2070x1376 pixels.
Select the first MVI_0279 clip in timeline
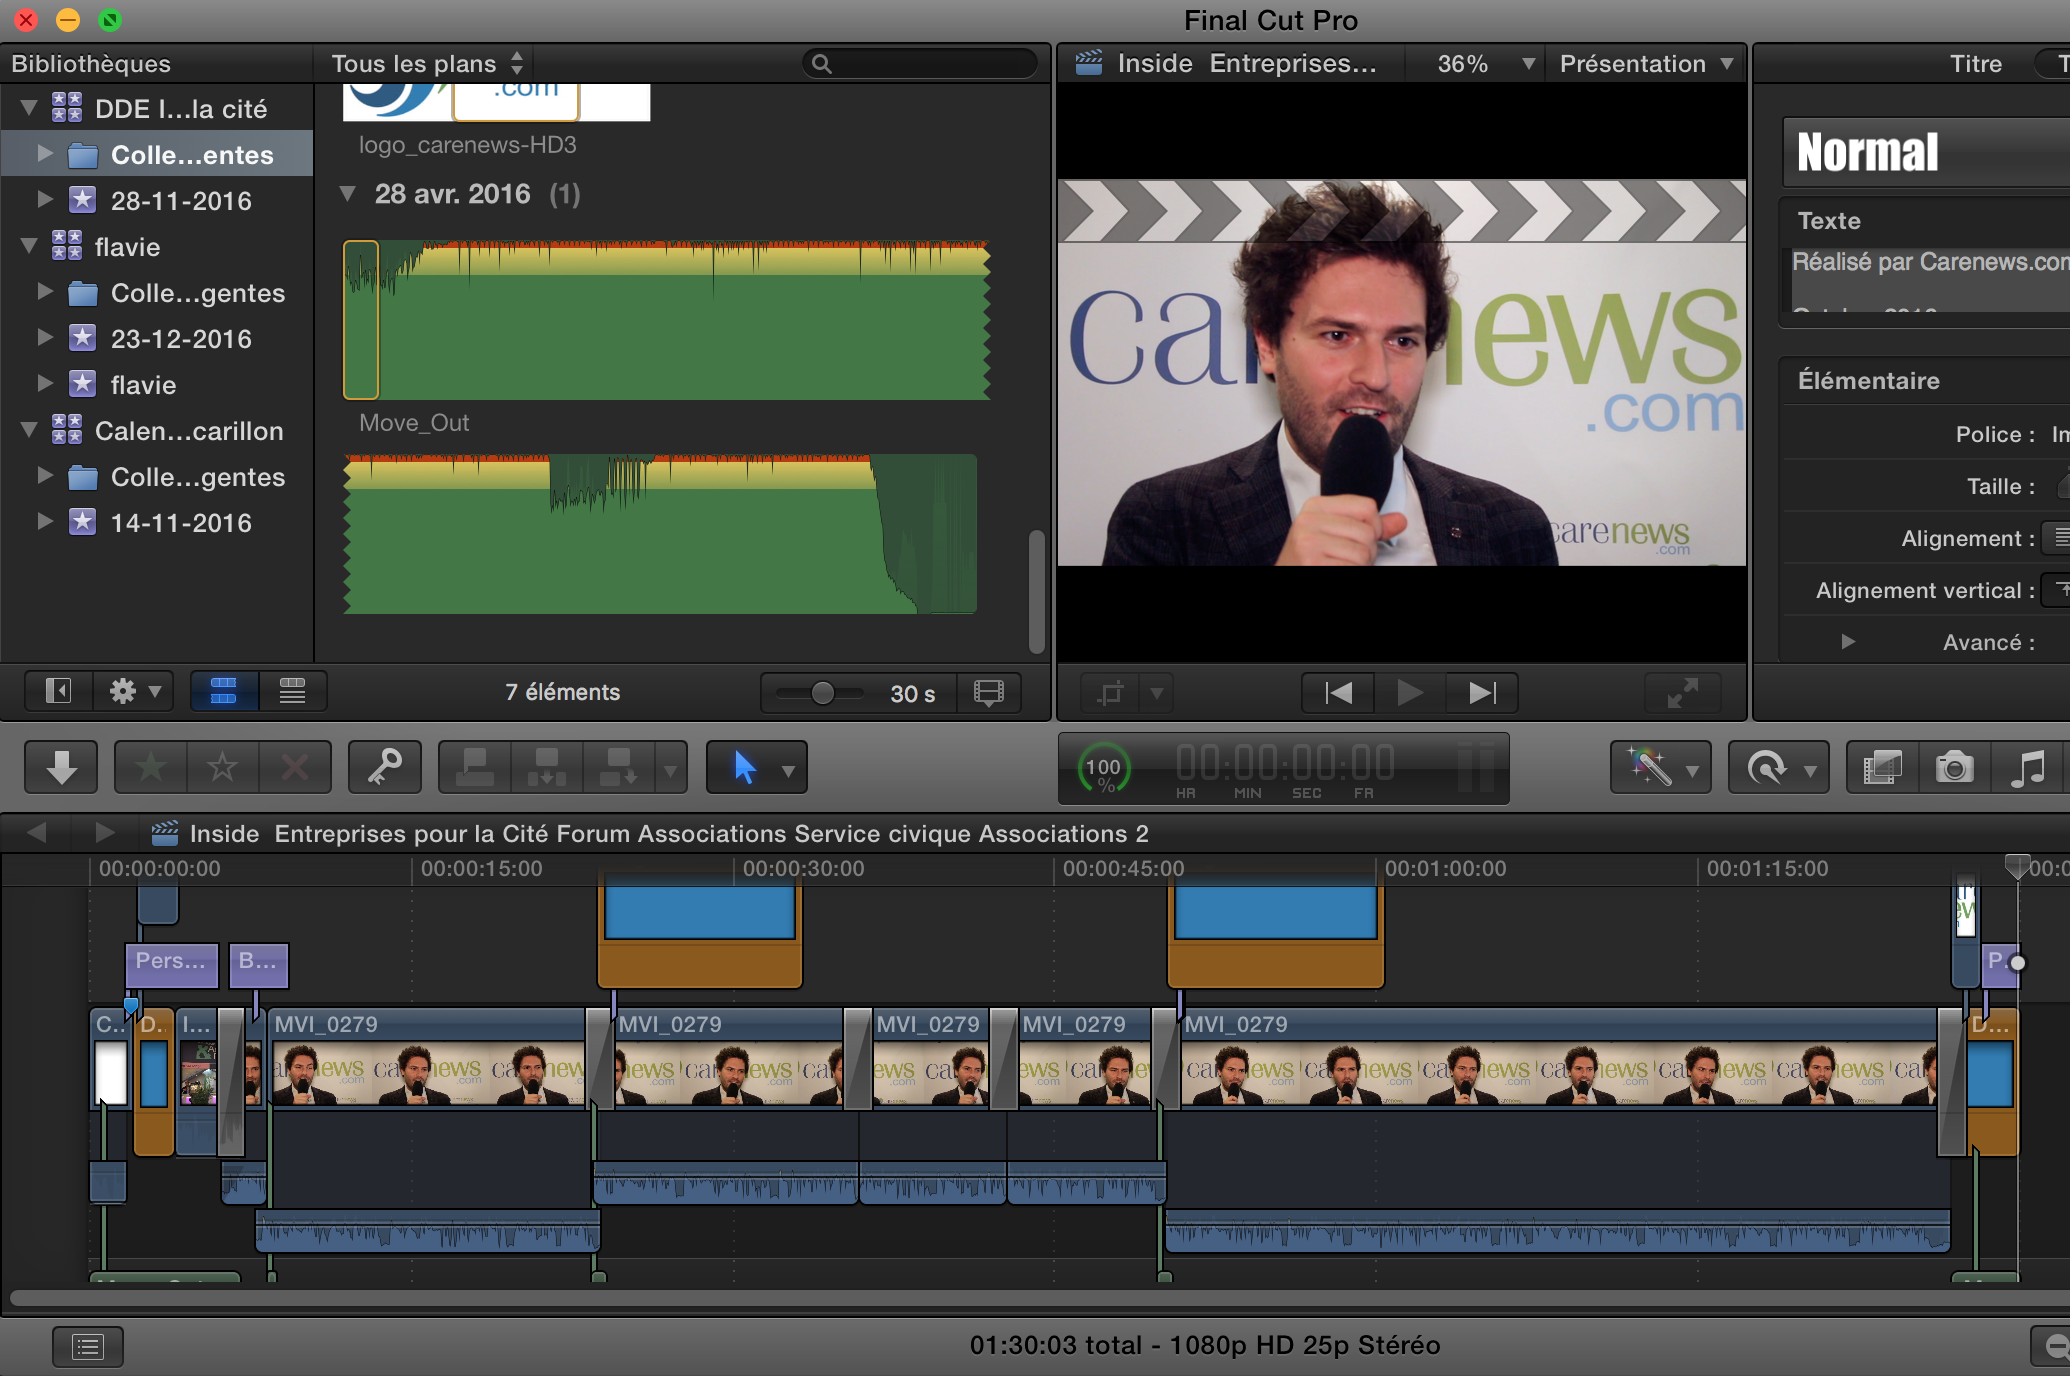pos(428,1060)
